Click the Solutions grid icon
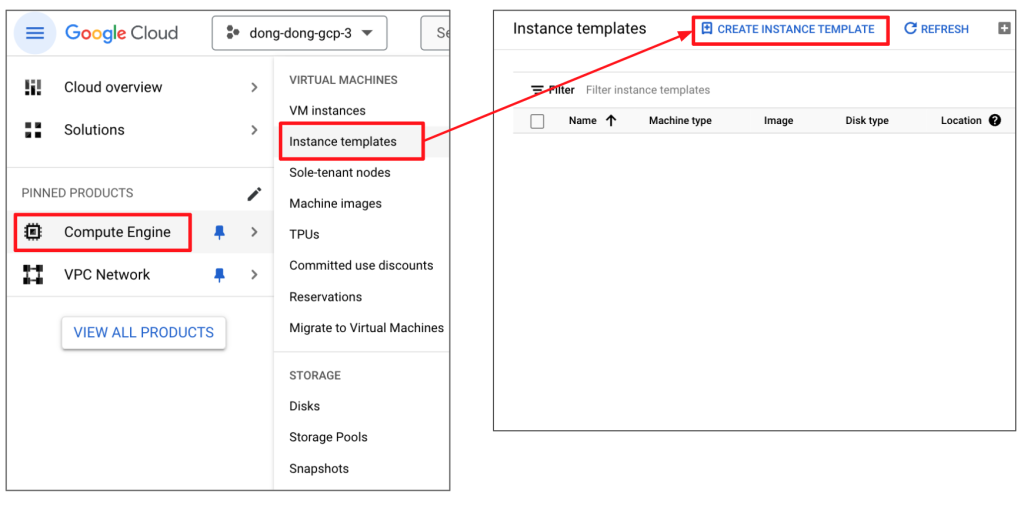The image size is (1024, 506). pyautogui.click(x=33, y=130)
